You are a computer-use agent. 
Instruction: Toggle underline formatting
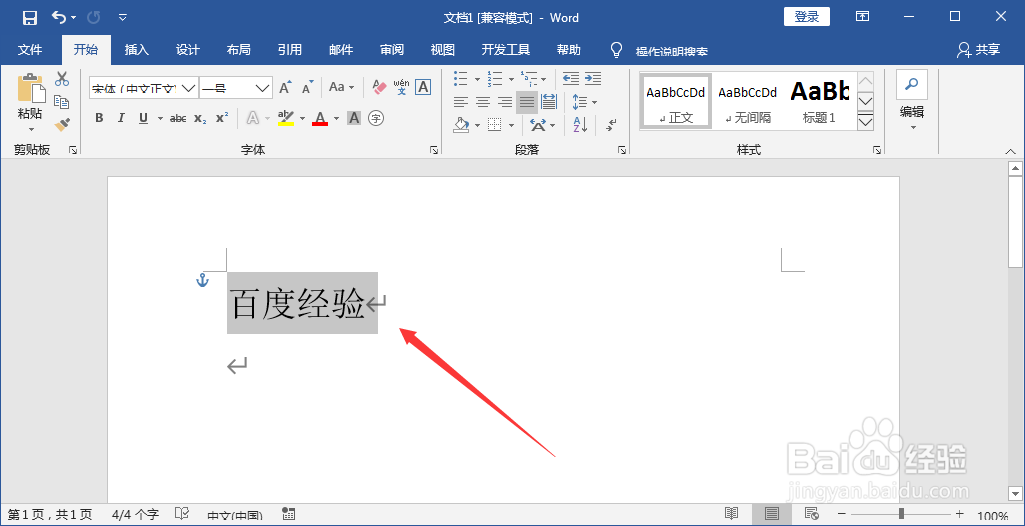click(x=143, y=118)
